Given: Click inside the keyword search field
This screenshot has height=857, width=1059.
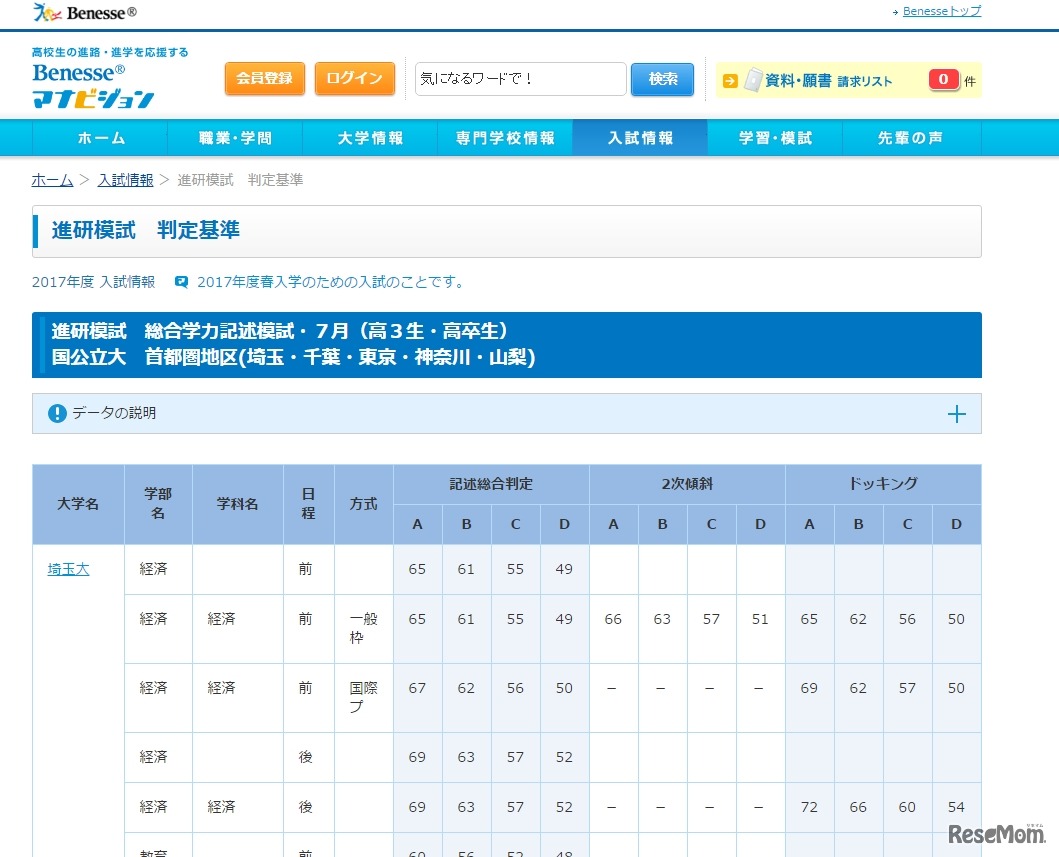Looking at the screenshot, I should pyautogui.click(x=520, y=78).
